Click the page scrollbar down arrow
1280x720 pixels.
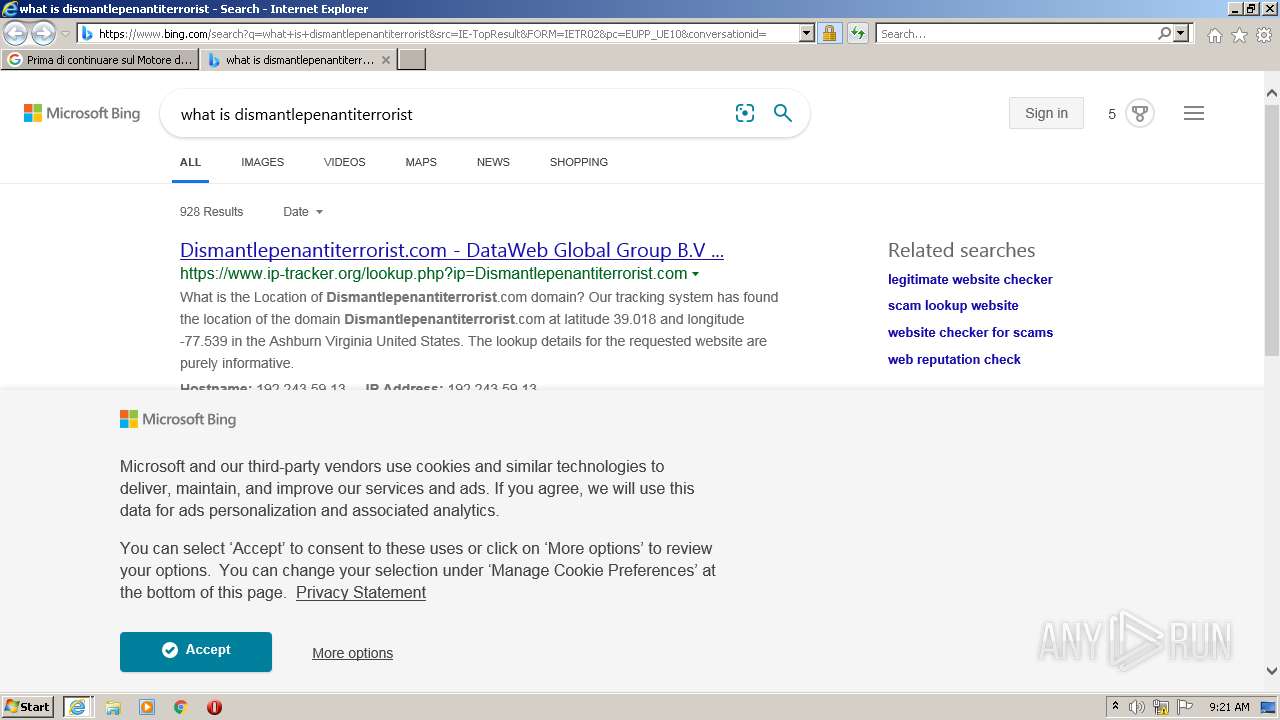click(1272, 671)
